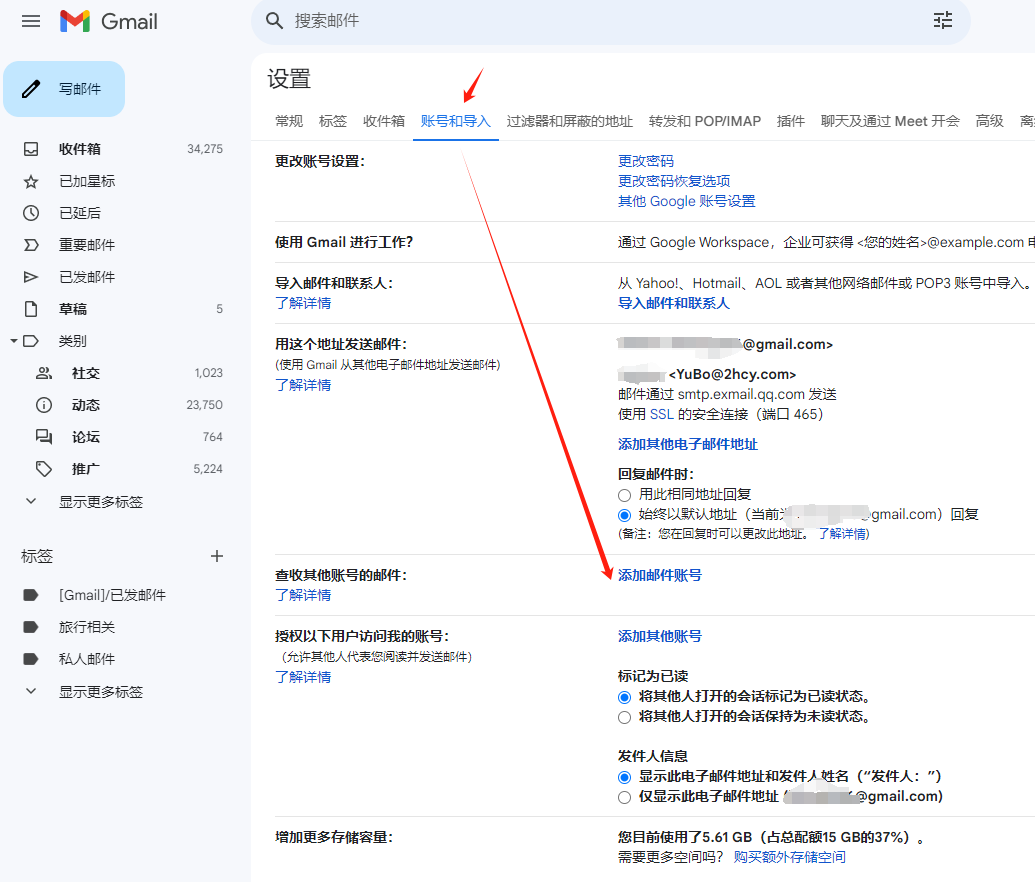Click the search magnifier icon

click(275, 21)
